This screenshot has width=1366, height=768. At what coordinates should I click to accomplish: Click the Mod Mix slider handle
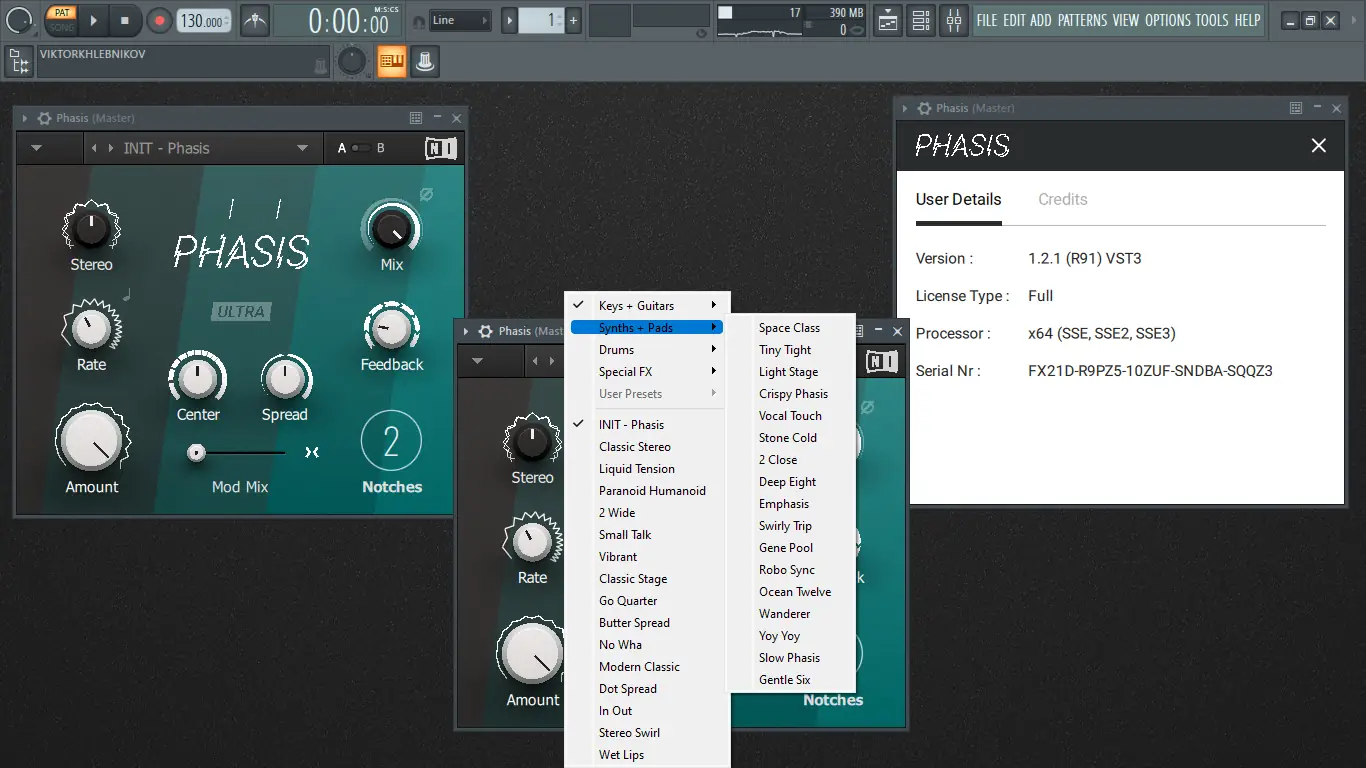[x=197, y=453]
